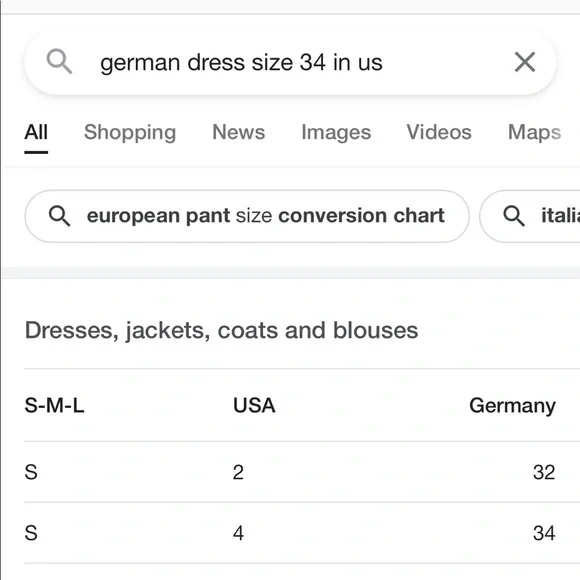The height and width of the screenshot is (580, 580).
Task: Switch to the Shopping tab
Action: tap(130, 132)
